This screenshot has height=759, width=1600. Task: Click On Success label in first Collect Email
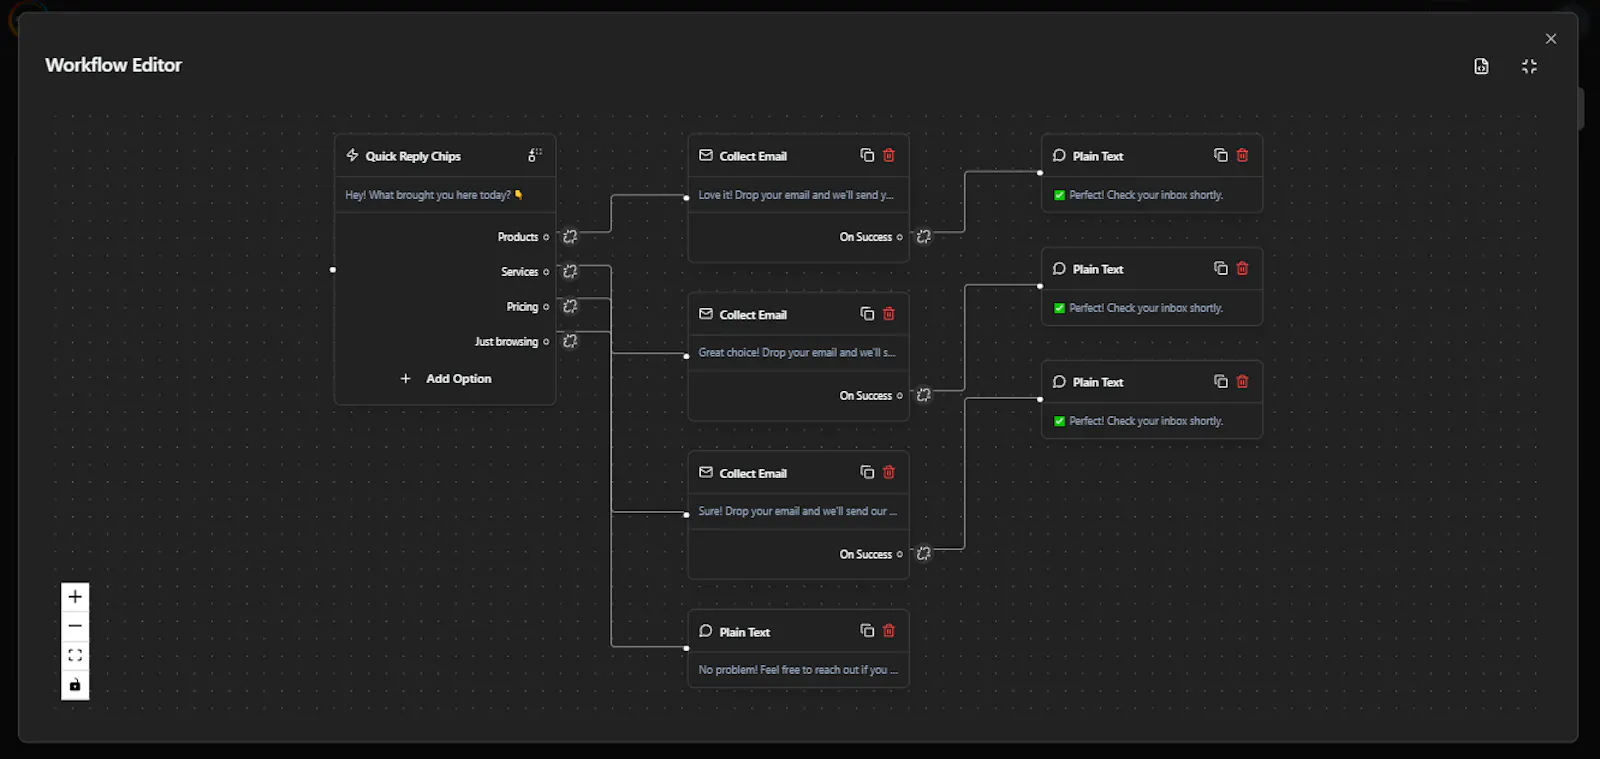[865, 237]
